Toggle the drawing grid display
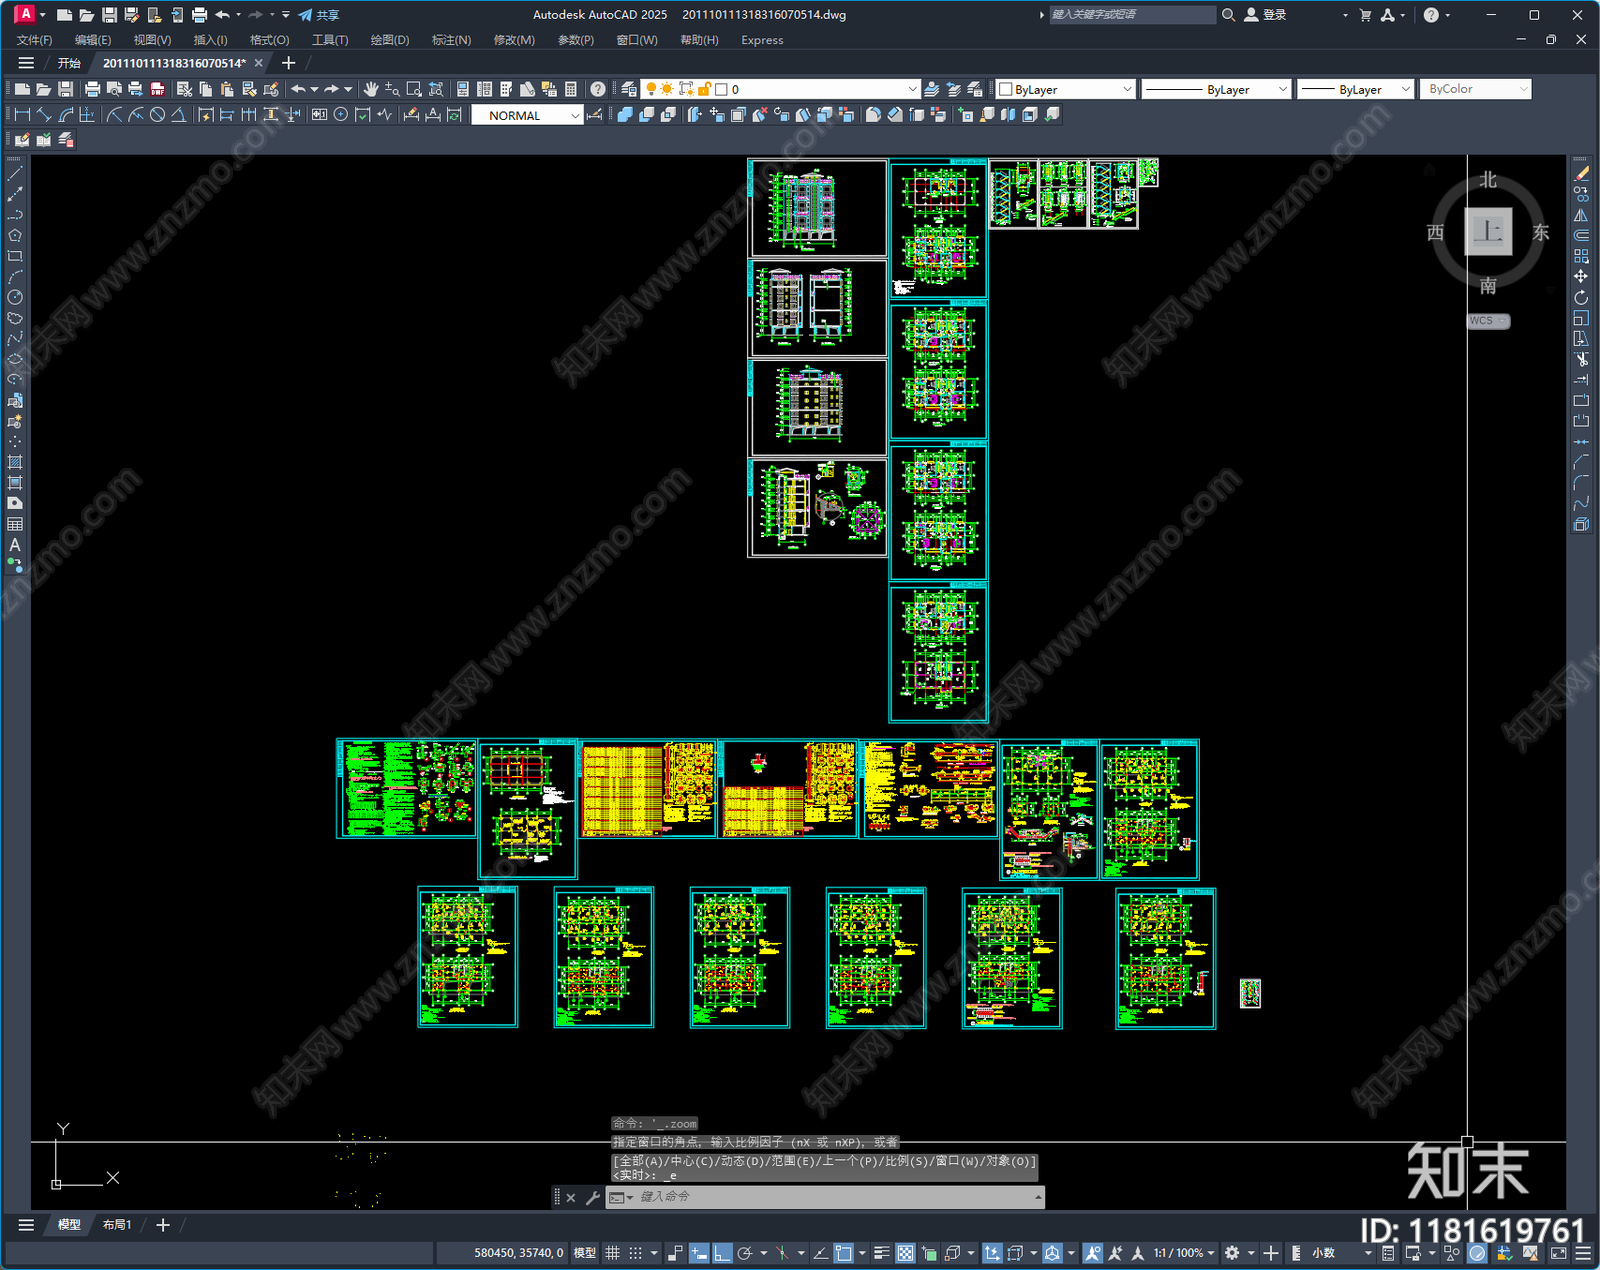The width and height of the screenshot is (1600, 1270). pos(612,1253)
